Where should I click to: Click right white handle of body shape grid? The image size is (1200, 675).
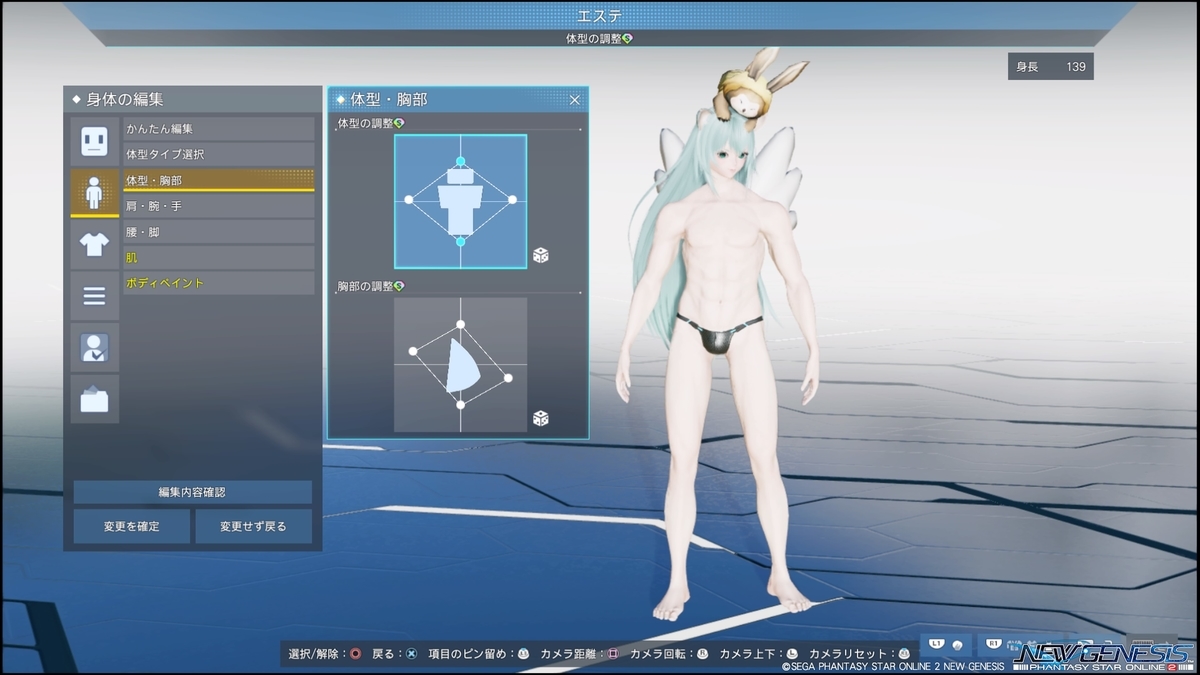(512, 200)
